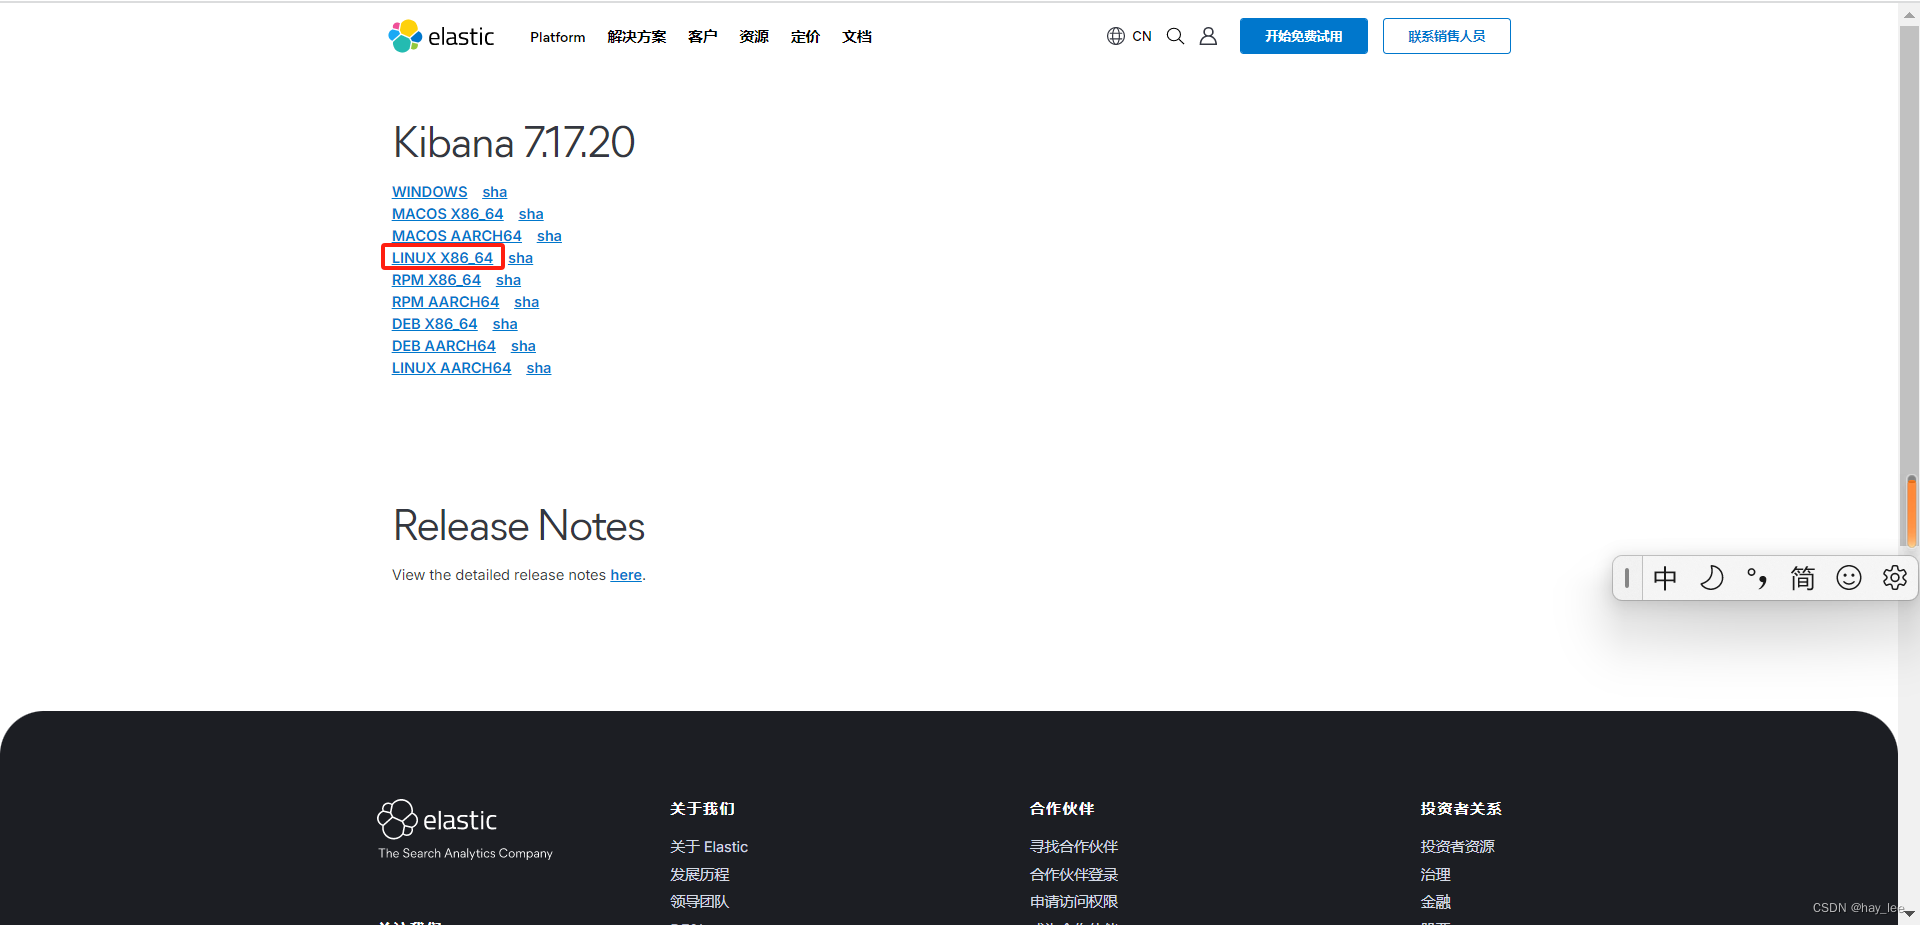Open the sha link for MACOS AARCH64
This screenshot has width=1920, height=925.
[549, 236]
